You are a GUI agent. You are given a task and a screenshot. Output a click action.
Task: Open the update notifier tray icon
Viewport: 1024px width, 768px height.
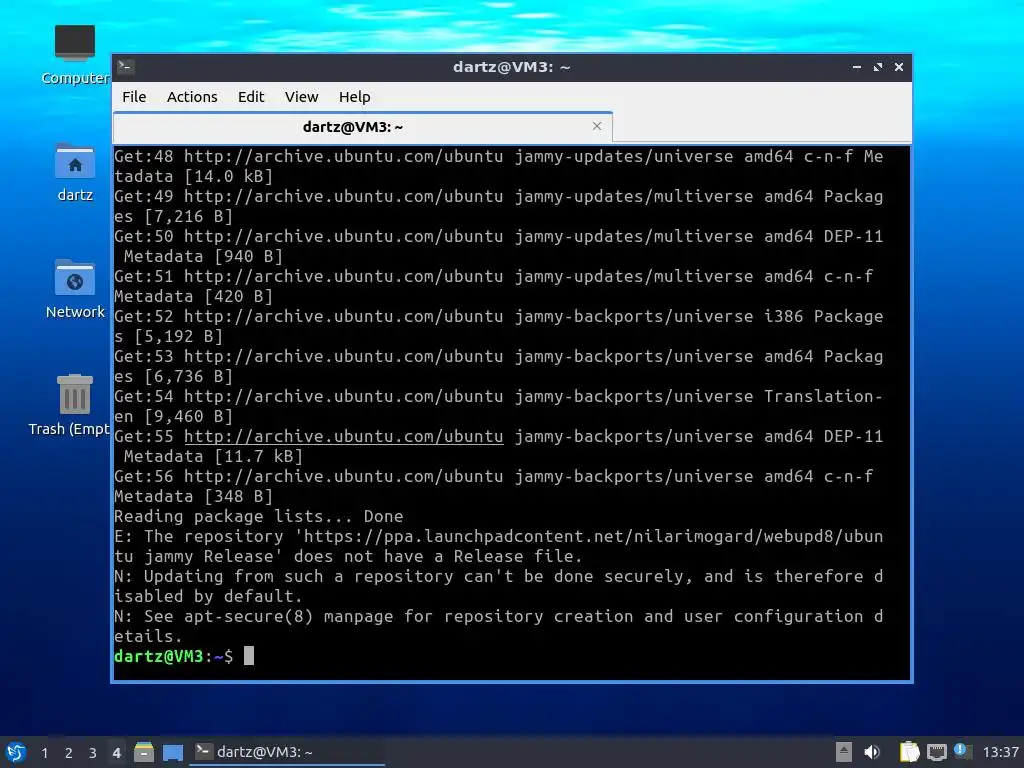click(x=962, y=751)
